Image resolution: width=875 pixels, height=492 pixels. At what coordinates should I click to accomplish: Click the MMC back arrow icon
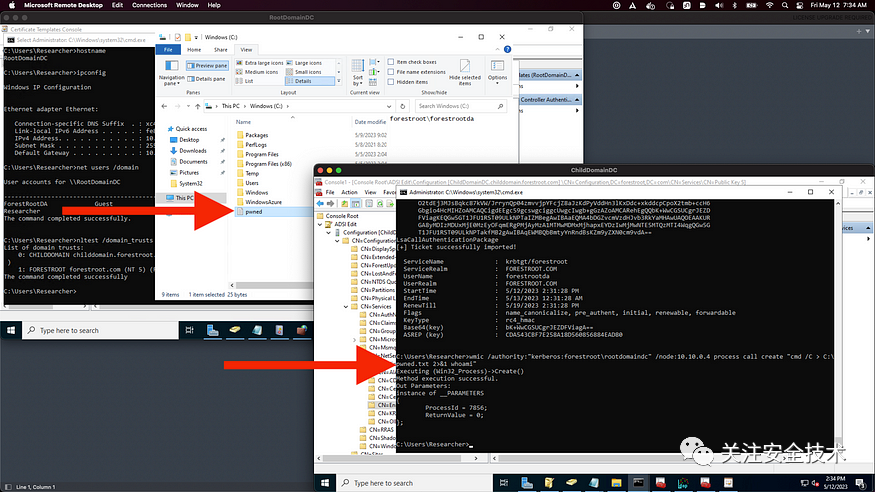point(320,204)
